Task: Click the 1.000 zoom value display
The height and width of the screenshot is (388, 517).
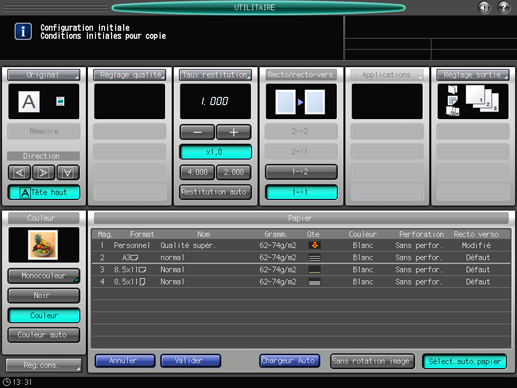Action: [215, 101]
